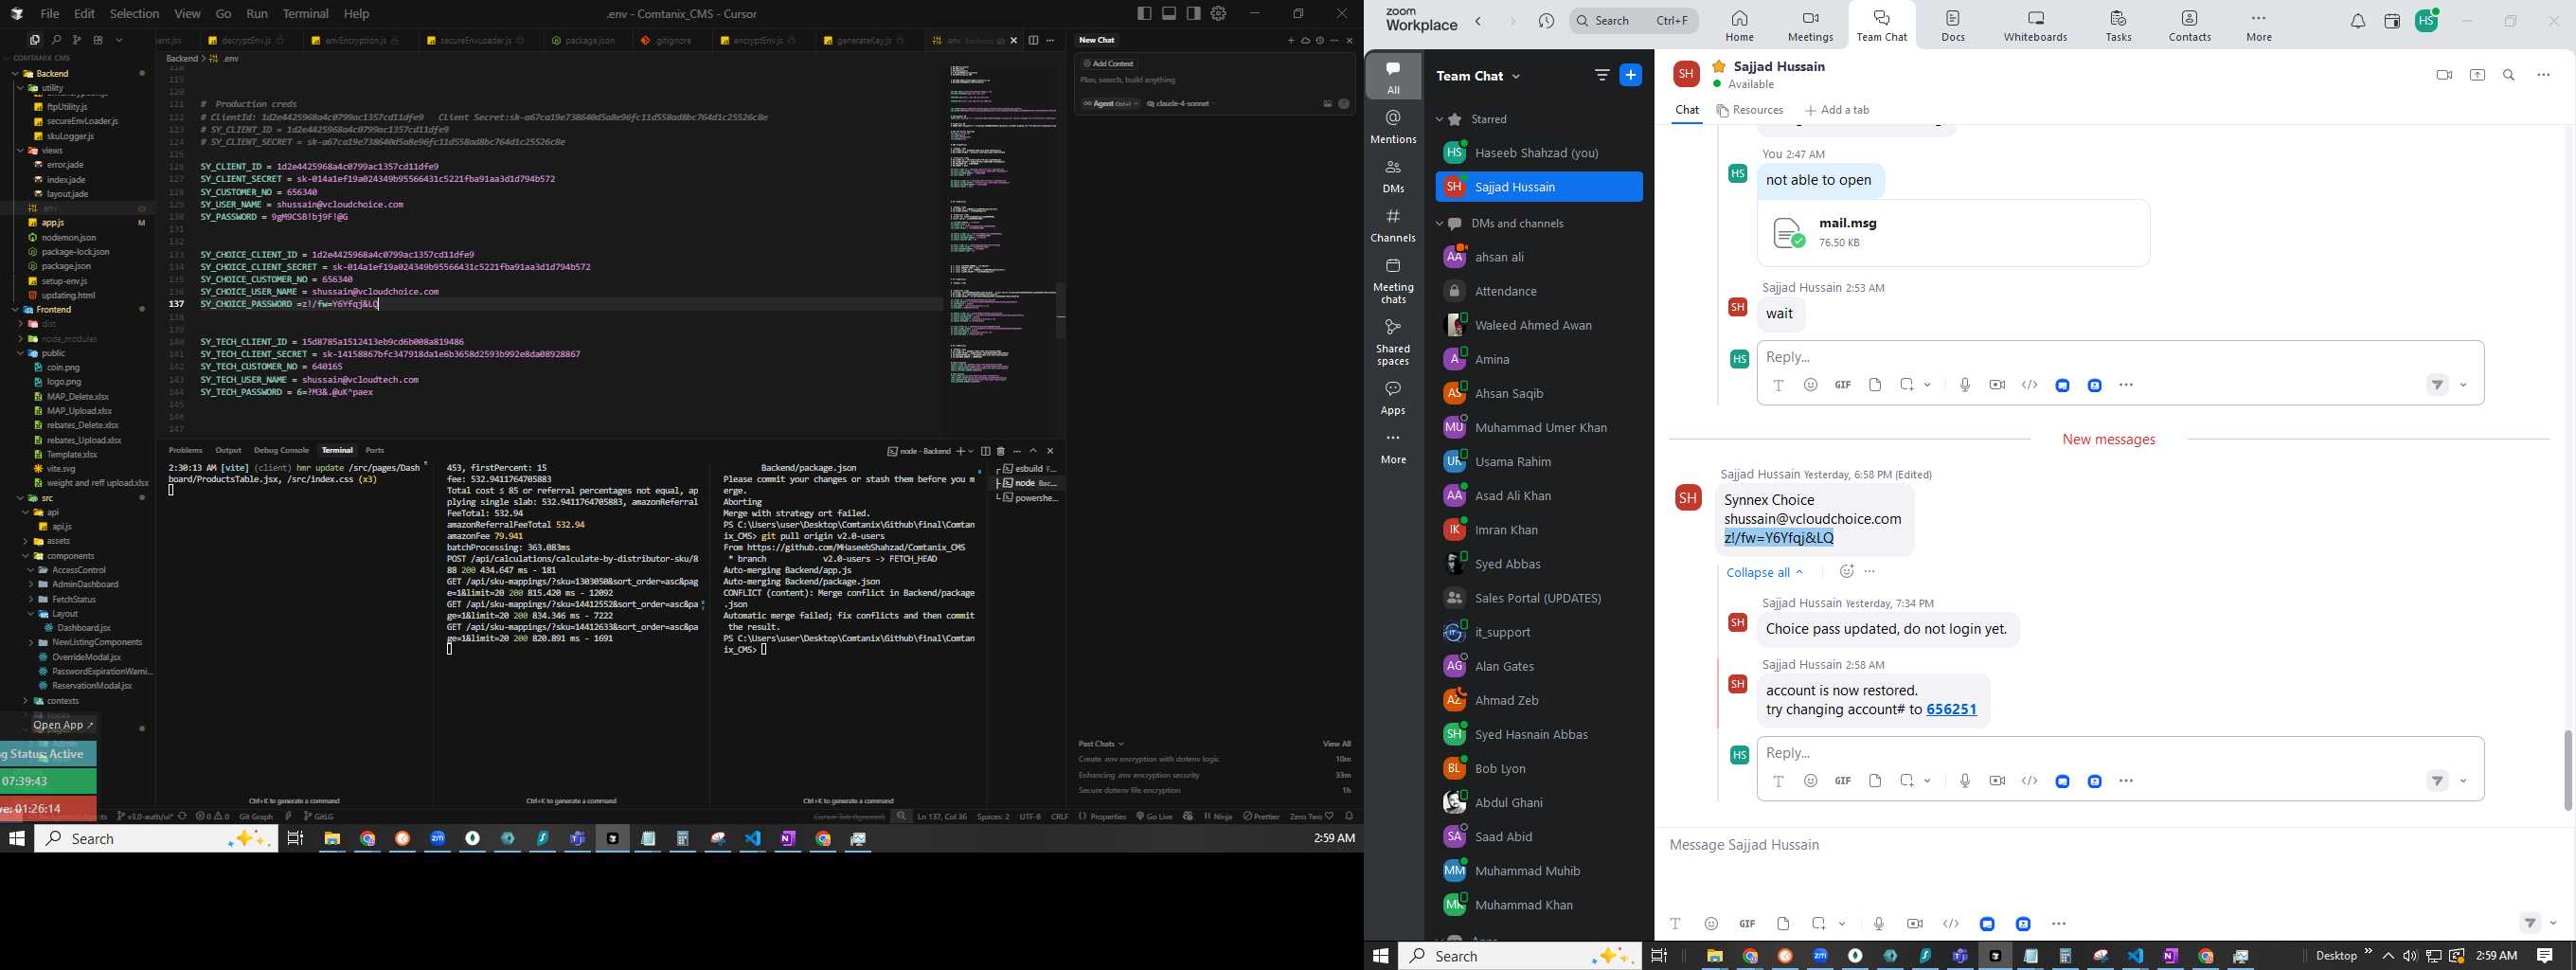Viewport: 2576px width, 970px height.
Task: Open Whiteboards in Zoom Workplace
Action: 2035,26
